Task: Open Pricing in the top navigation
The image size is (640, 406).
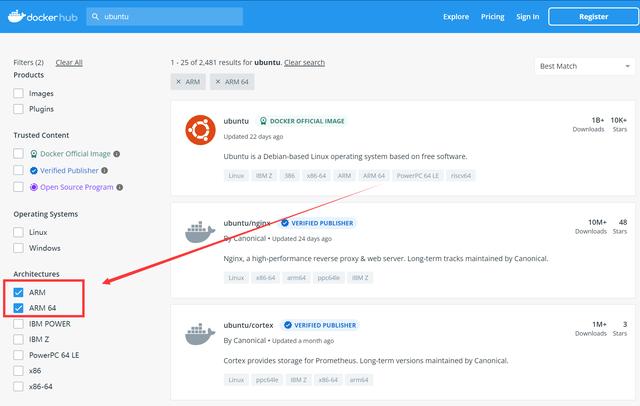Action: pyautogui.click(x=492, y=17)
